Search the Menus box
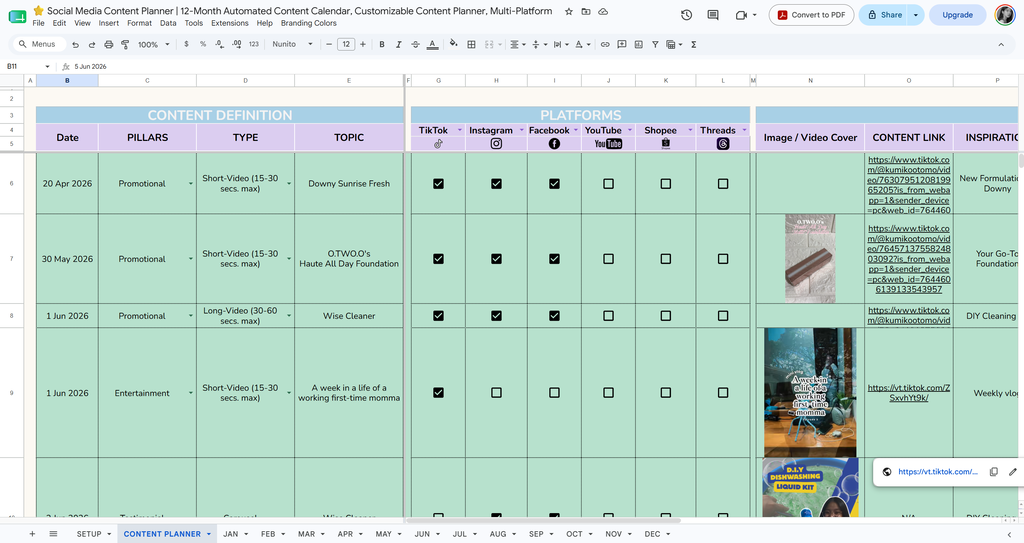Image resolution: width=1024 pixels, height=543 pixels. (39, 44)
